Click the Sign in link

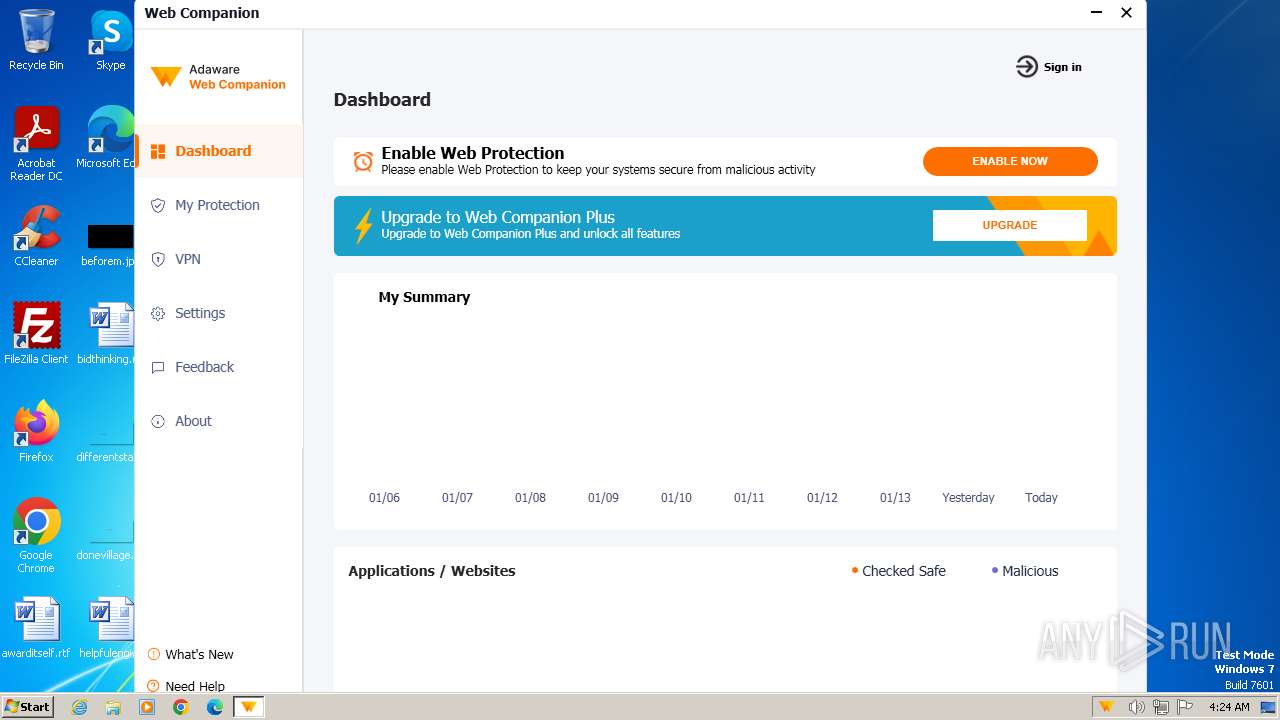[1062, 67]
